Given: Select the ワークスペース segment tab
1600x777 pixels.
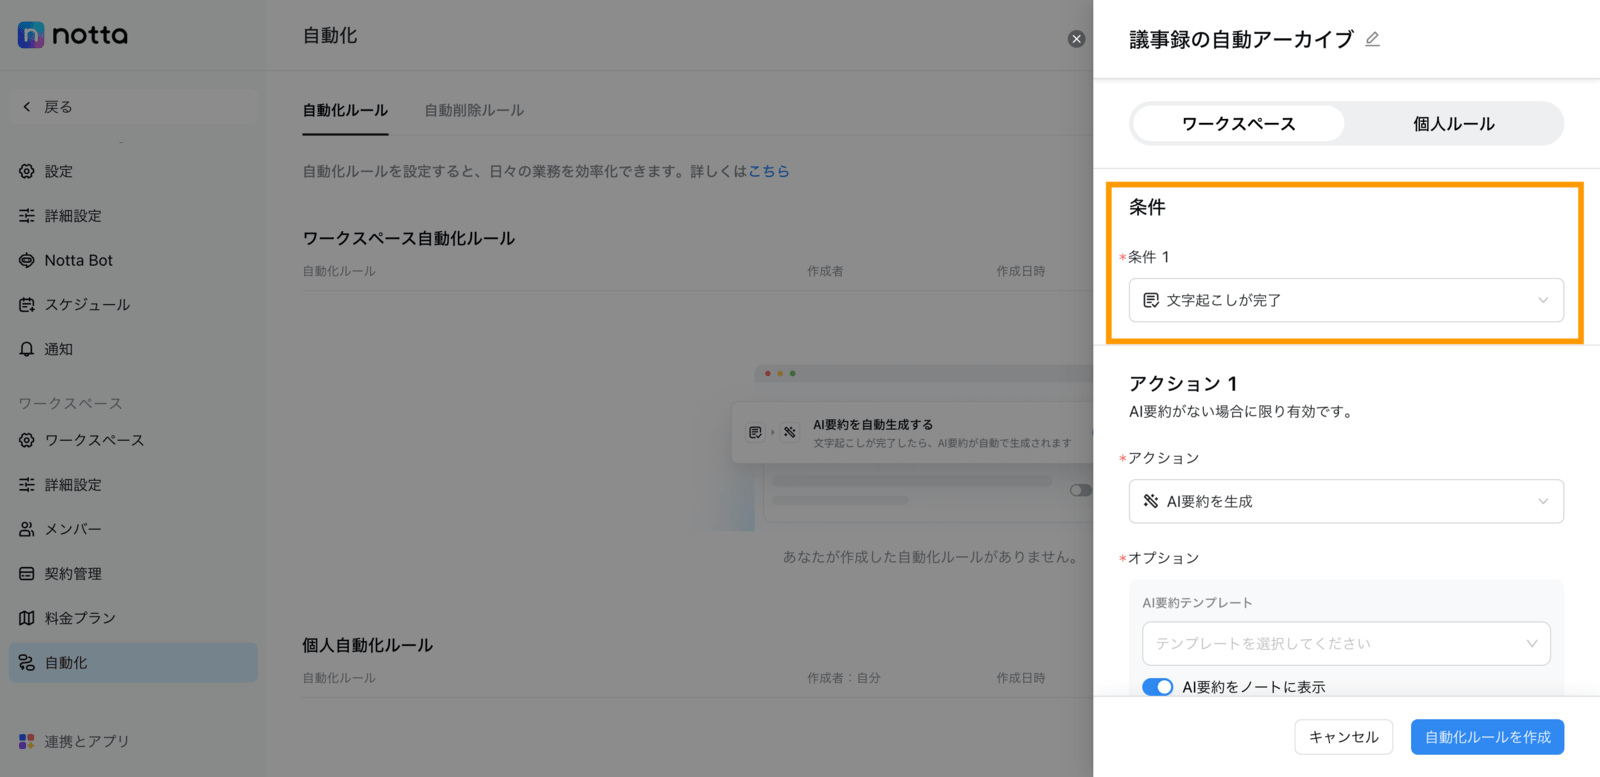Looking at the screenshot, I should tap(1238, 124).
